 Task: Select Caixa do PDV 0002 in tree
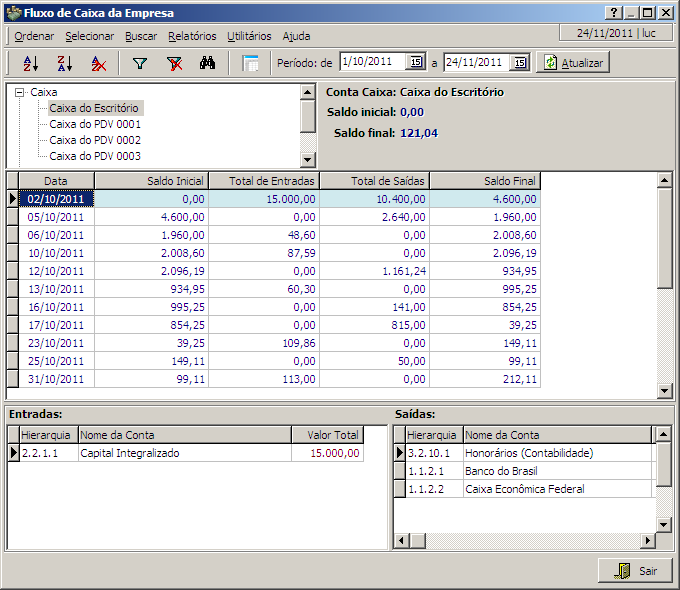click(95, 140)
